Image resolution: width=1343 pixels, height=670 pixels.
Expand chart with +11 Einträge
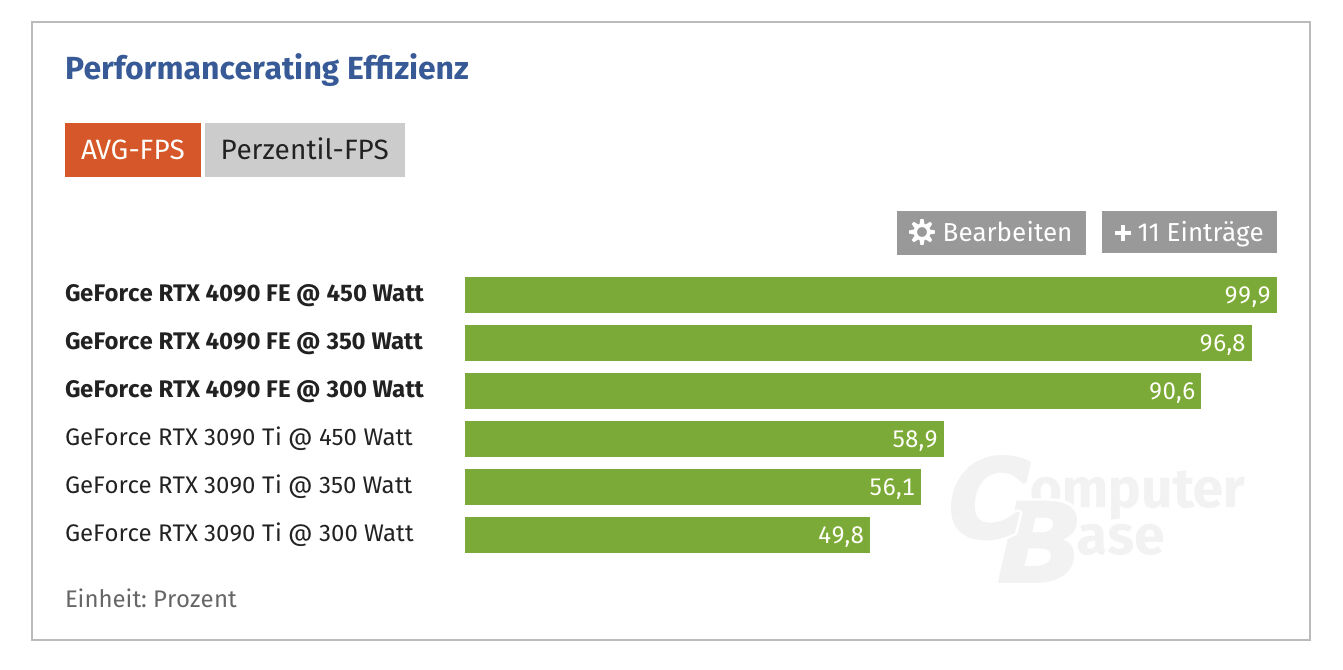coord(1189,233)
